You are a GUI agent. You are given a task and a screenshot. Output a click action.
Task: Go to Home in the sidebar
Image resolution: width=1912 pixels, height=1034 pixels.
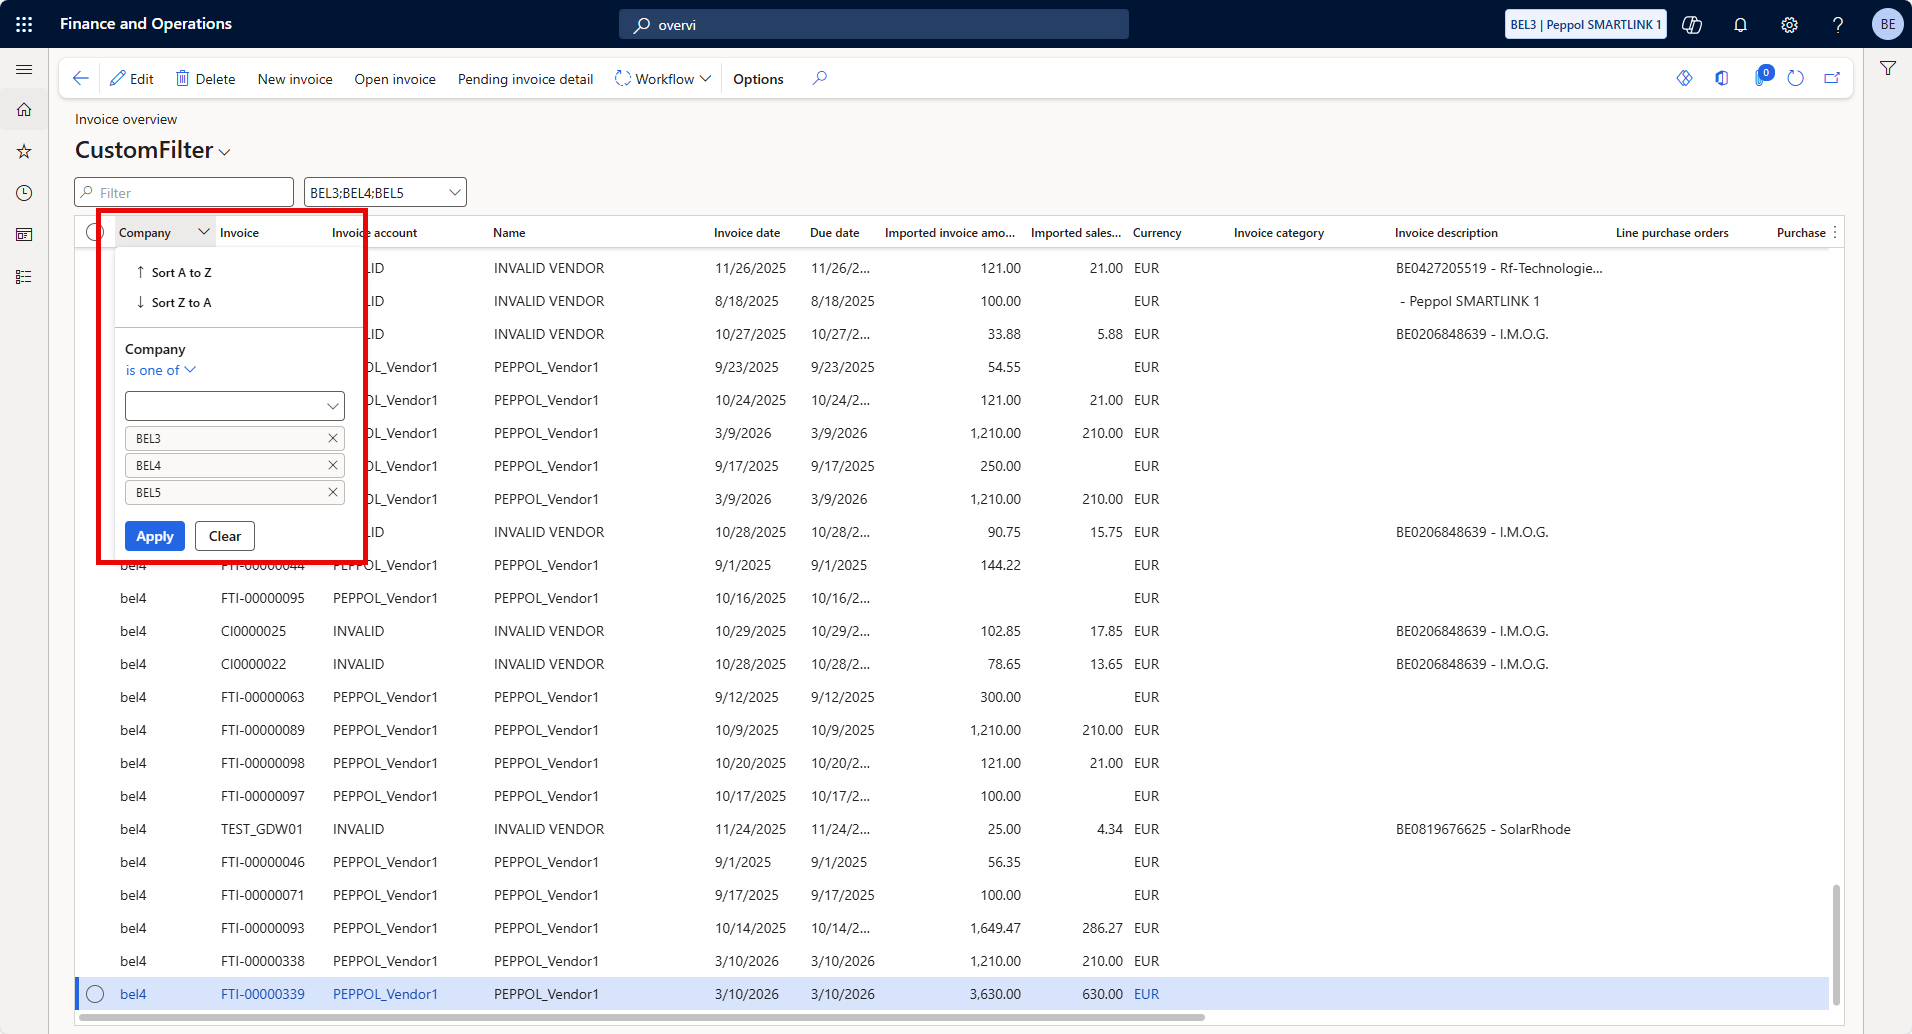click(24, 110)
